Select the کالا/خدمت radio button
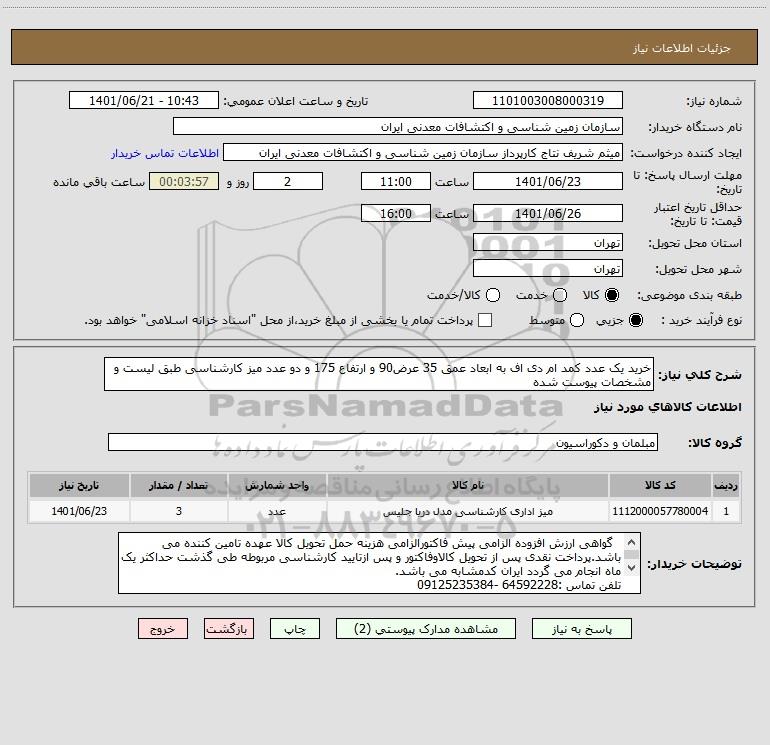Screen dimensions: 770x745 (x=493, y=295)
